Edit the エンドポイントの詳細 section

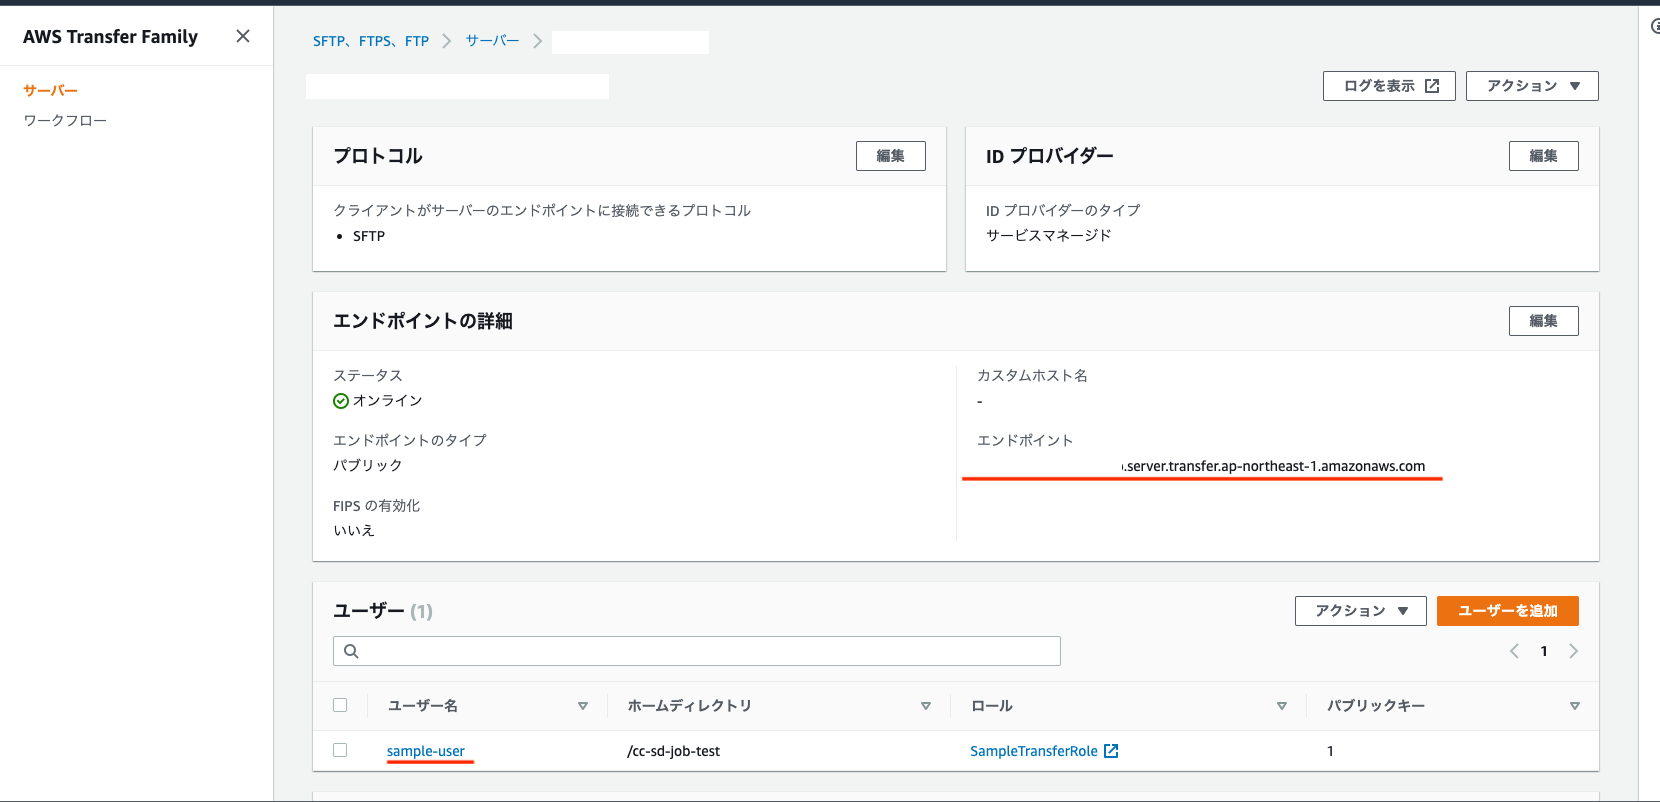(x=1544, y=321)
